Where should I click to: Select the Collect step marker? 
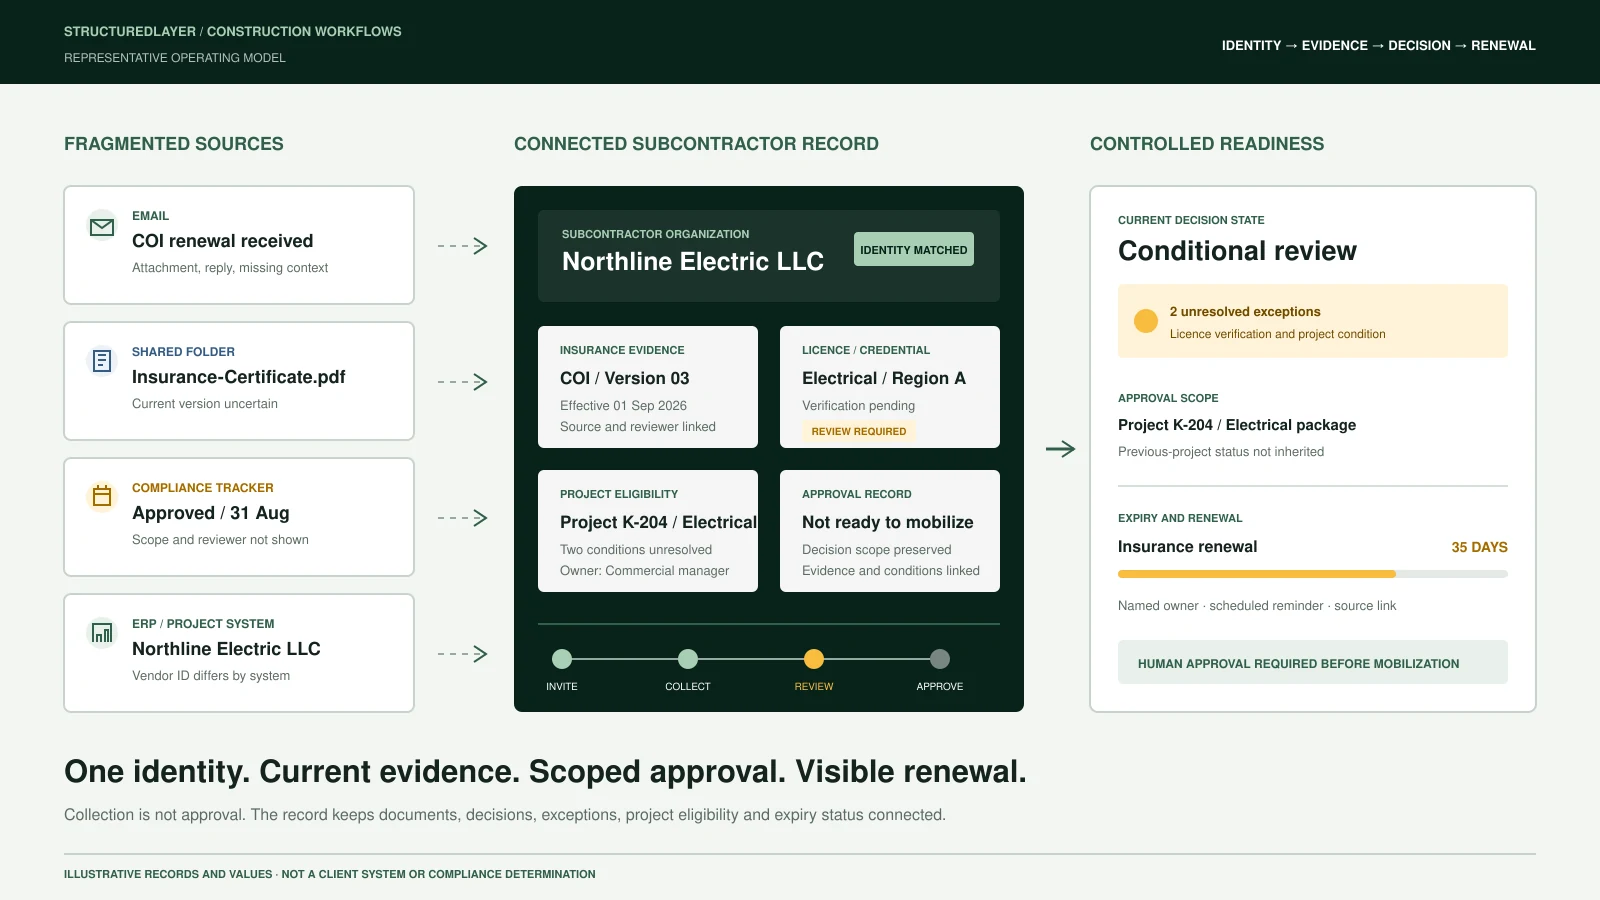[x=688, y=659]
